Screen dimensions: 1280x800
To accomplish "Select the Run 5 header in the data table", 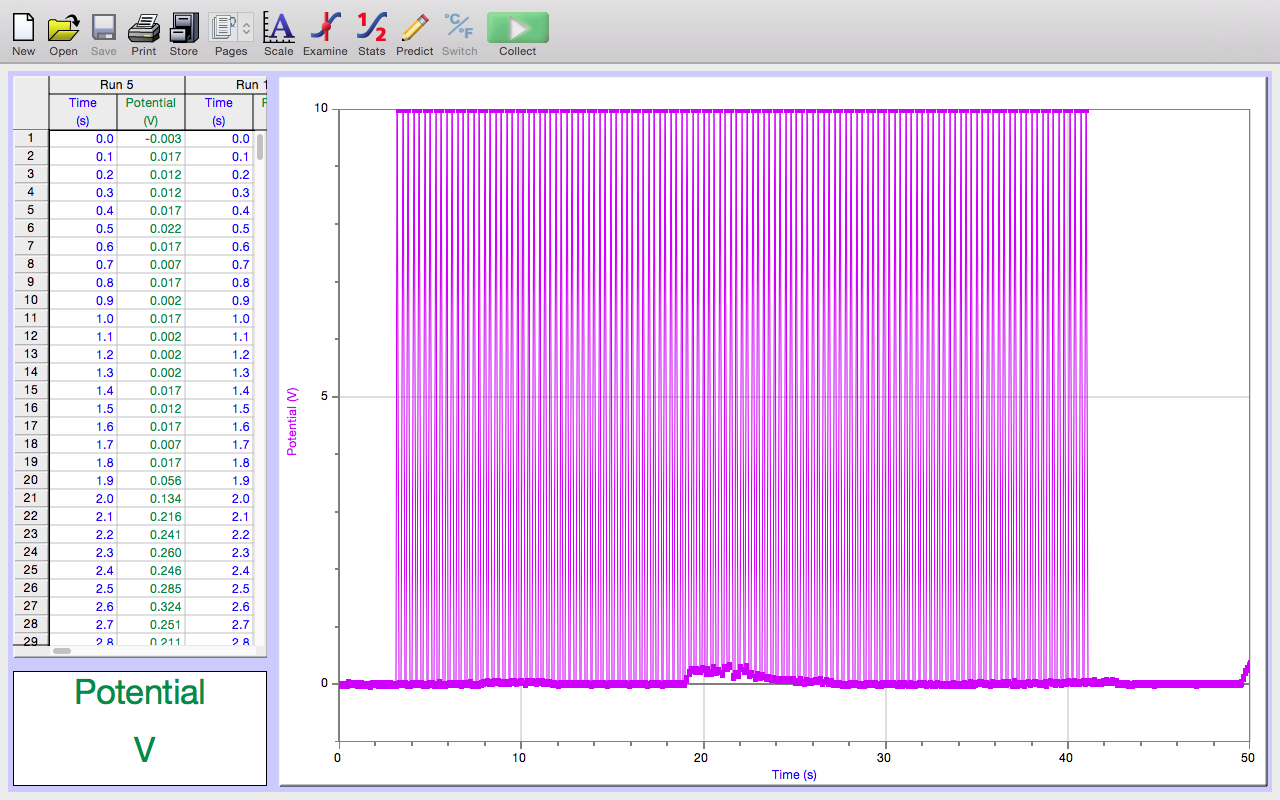I will point(116,85).
